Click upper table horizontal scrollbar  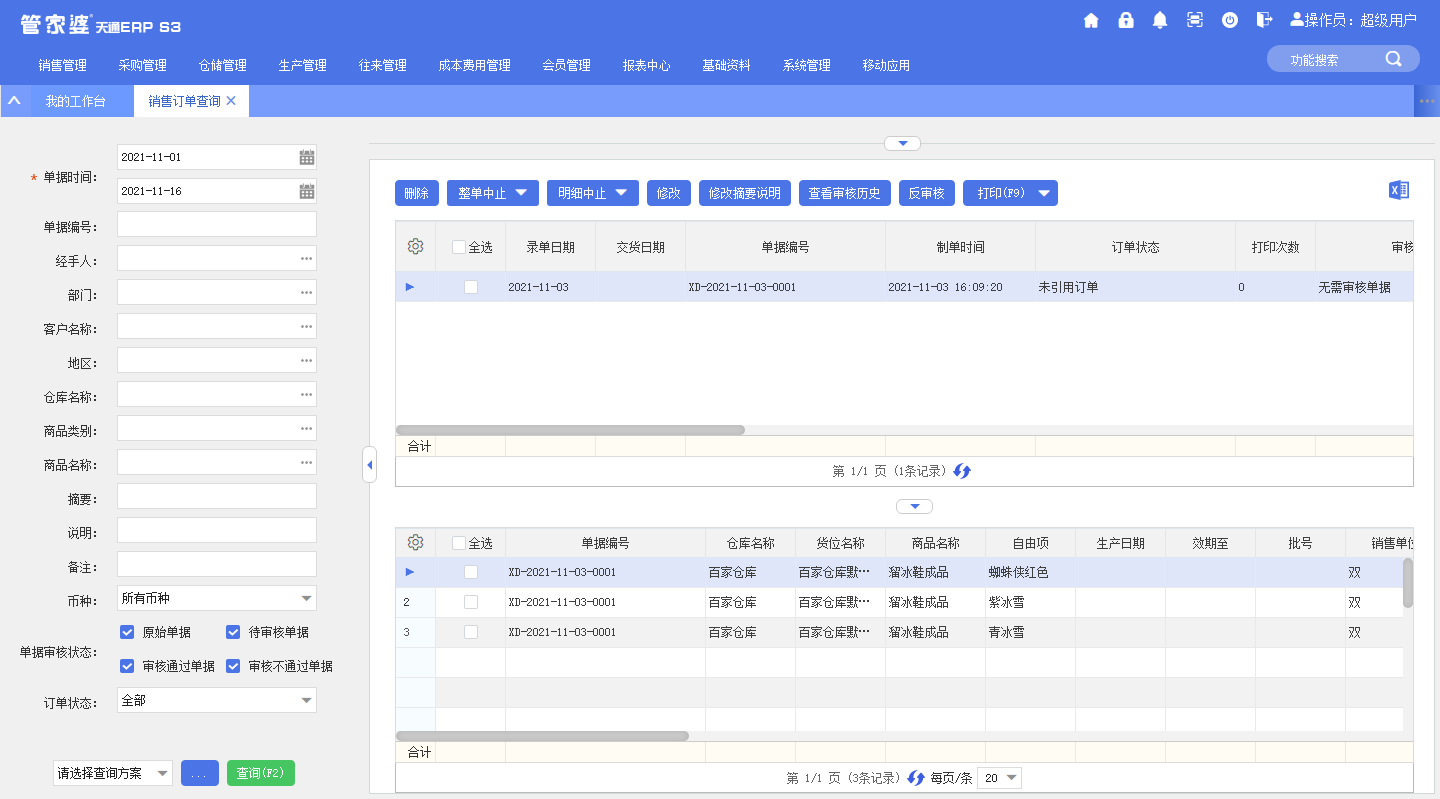pyautogui.click(x=570, y=430)
